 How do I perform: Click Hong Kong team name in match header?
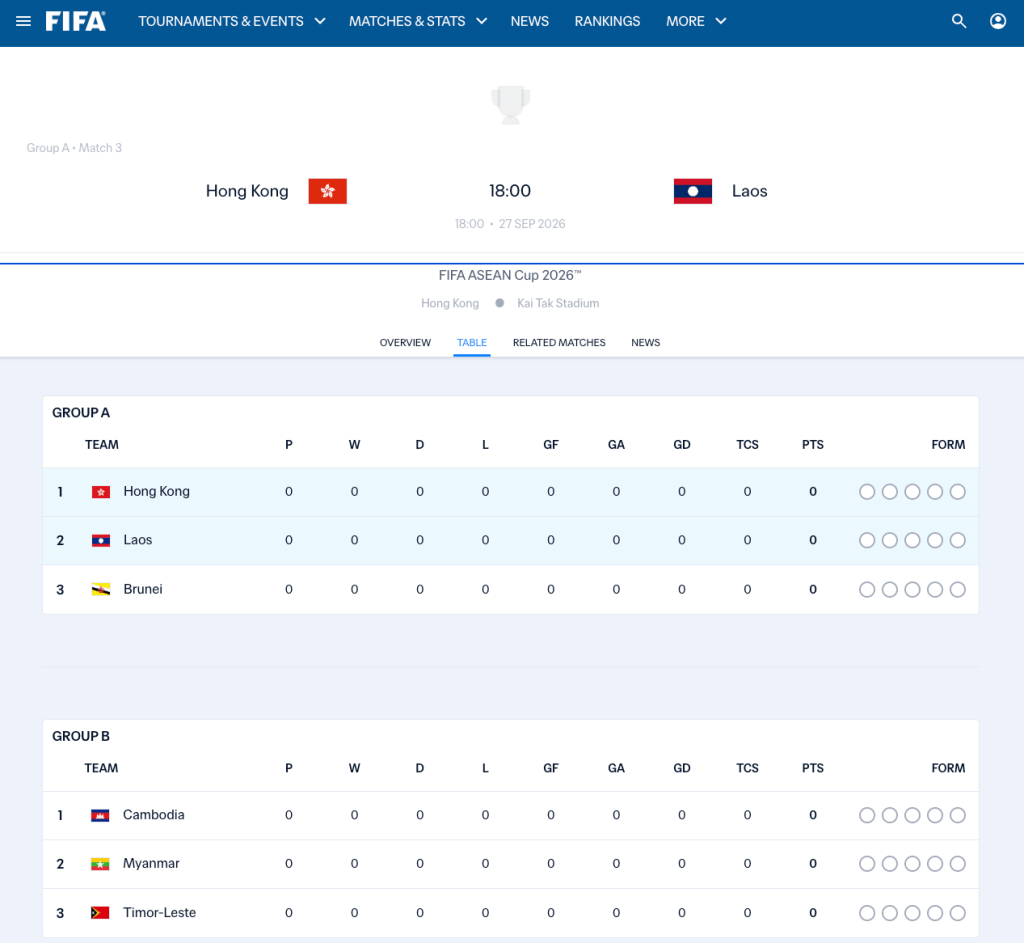coord(247,191)
